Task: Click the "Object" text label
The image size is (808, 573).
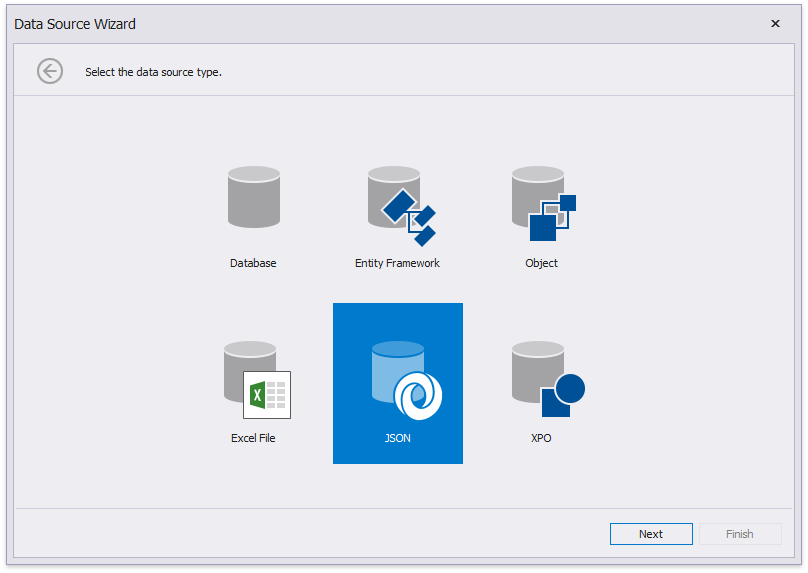Action: 541,263
